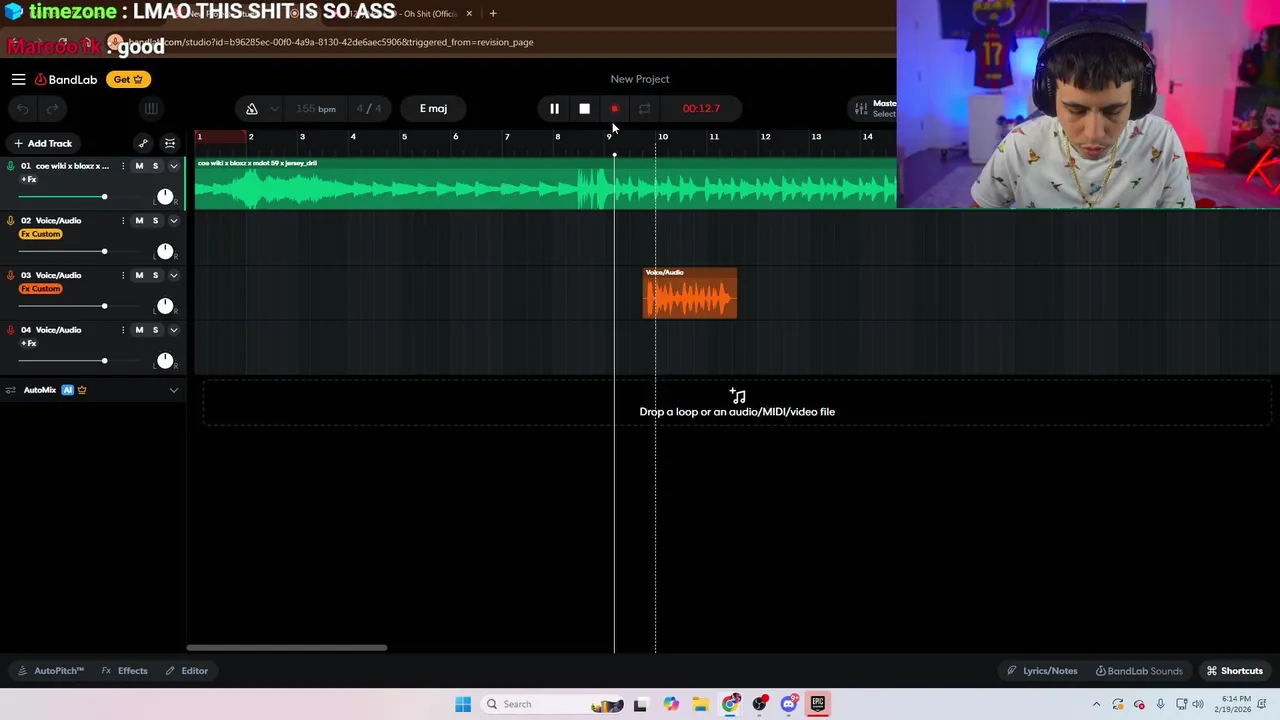Open the metronome settings dropdown arrow

[274, 108]
